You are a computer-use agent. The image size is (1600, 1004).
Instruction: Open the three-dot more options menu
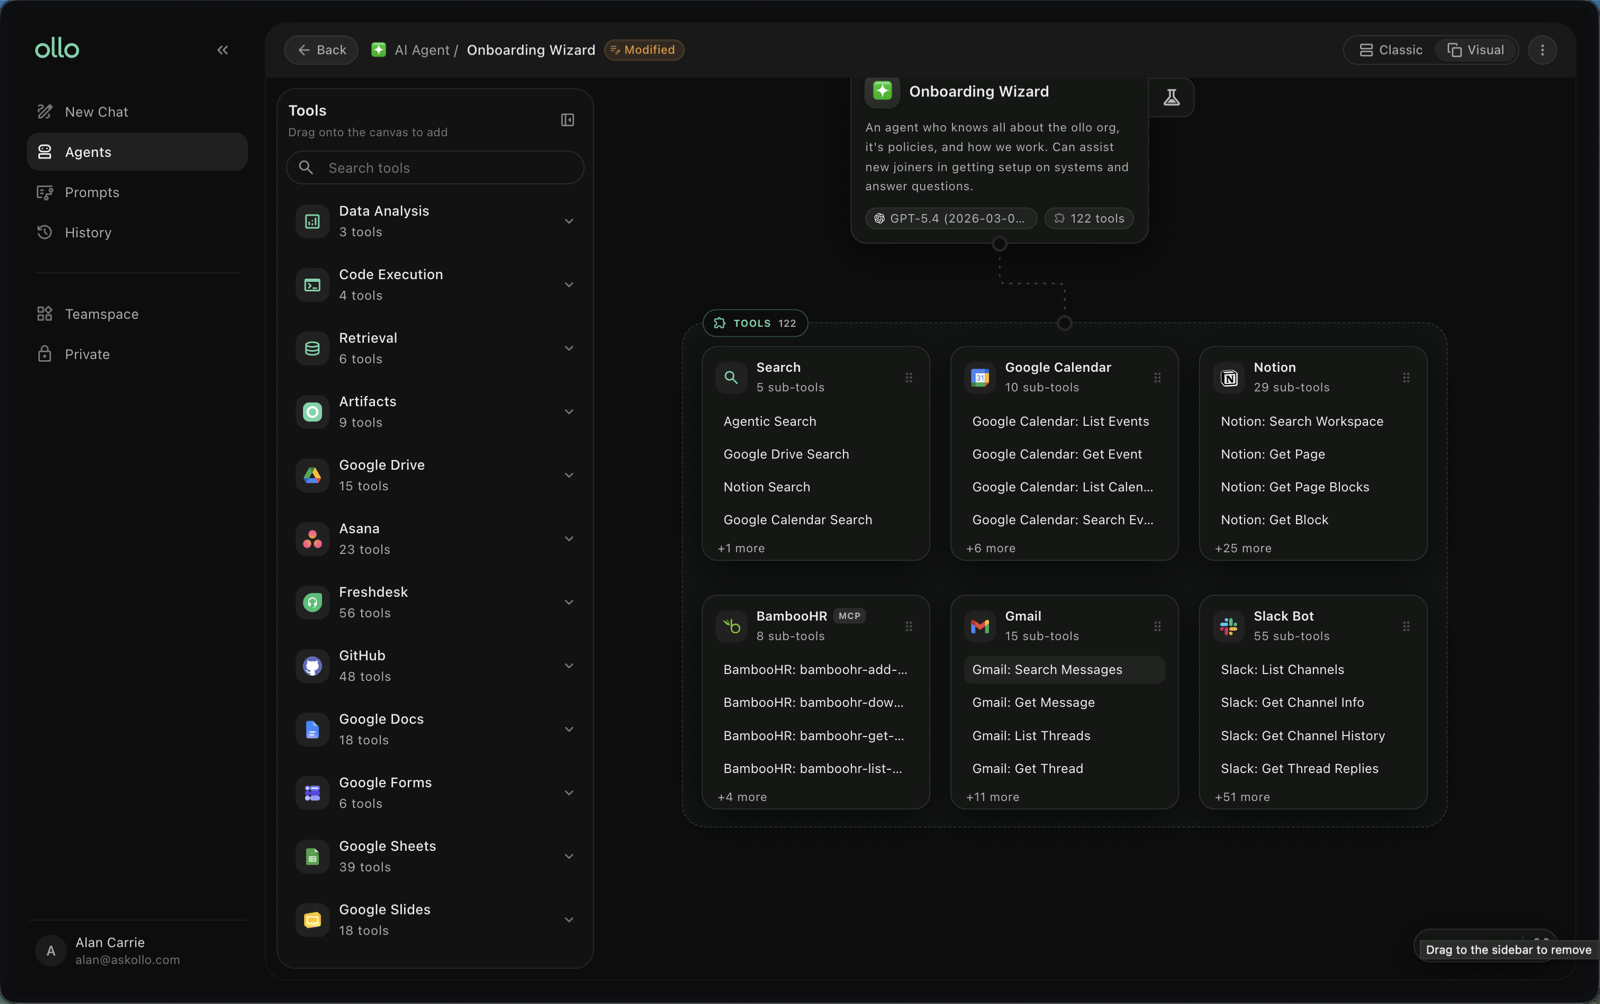coord(1542,50)
